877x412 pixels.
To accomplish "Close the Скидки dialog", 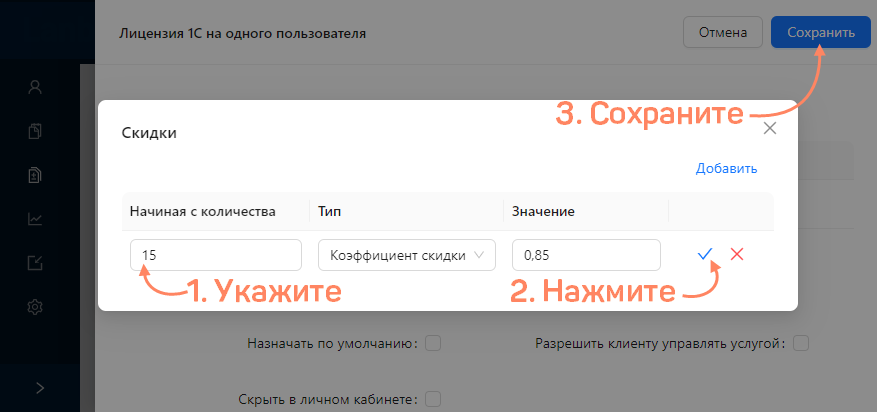I will 770,129.
